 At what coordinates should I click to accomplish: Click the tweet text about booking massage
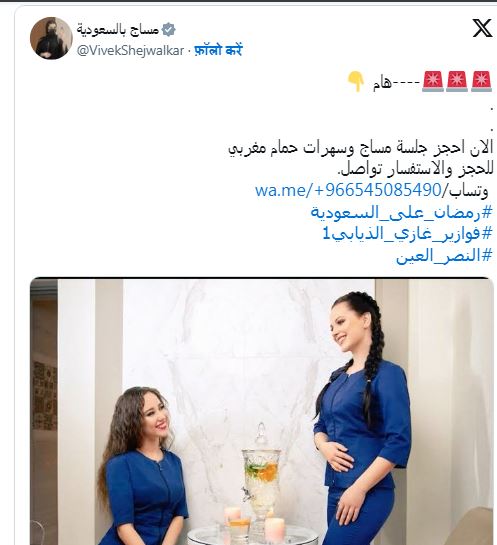click(360, 149)
